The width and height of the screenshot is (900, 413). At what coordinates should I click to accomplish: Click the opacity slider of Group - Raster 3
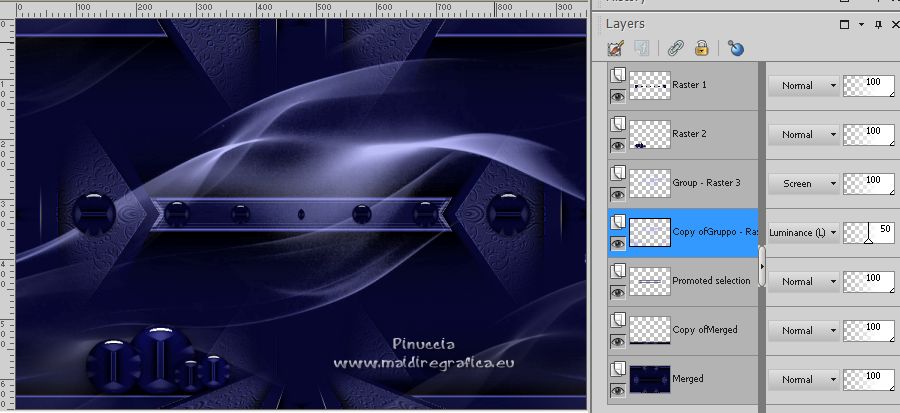[x=869, y=184]
